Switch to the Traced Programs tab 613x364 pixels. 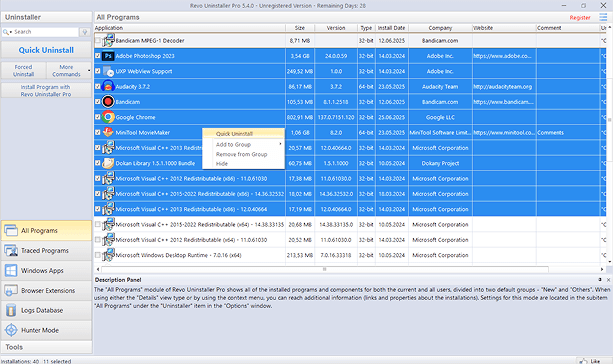click(x=46, y=250)
